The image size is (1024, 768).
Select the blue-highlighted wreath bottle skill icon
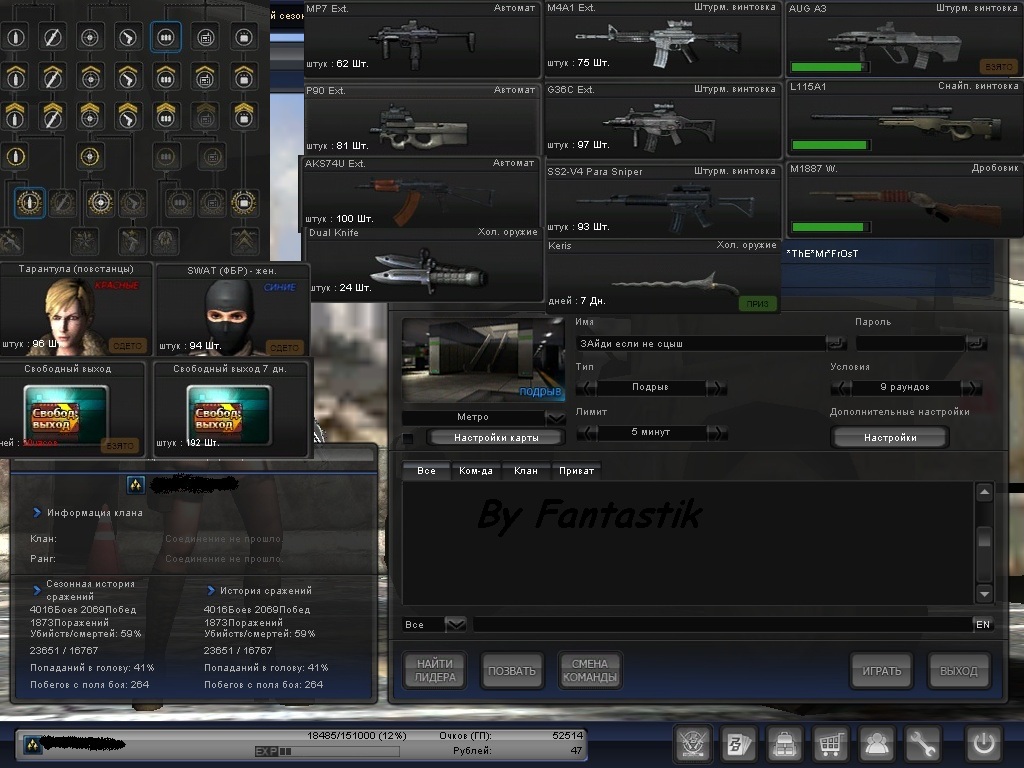(x=29, y=202)
